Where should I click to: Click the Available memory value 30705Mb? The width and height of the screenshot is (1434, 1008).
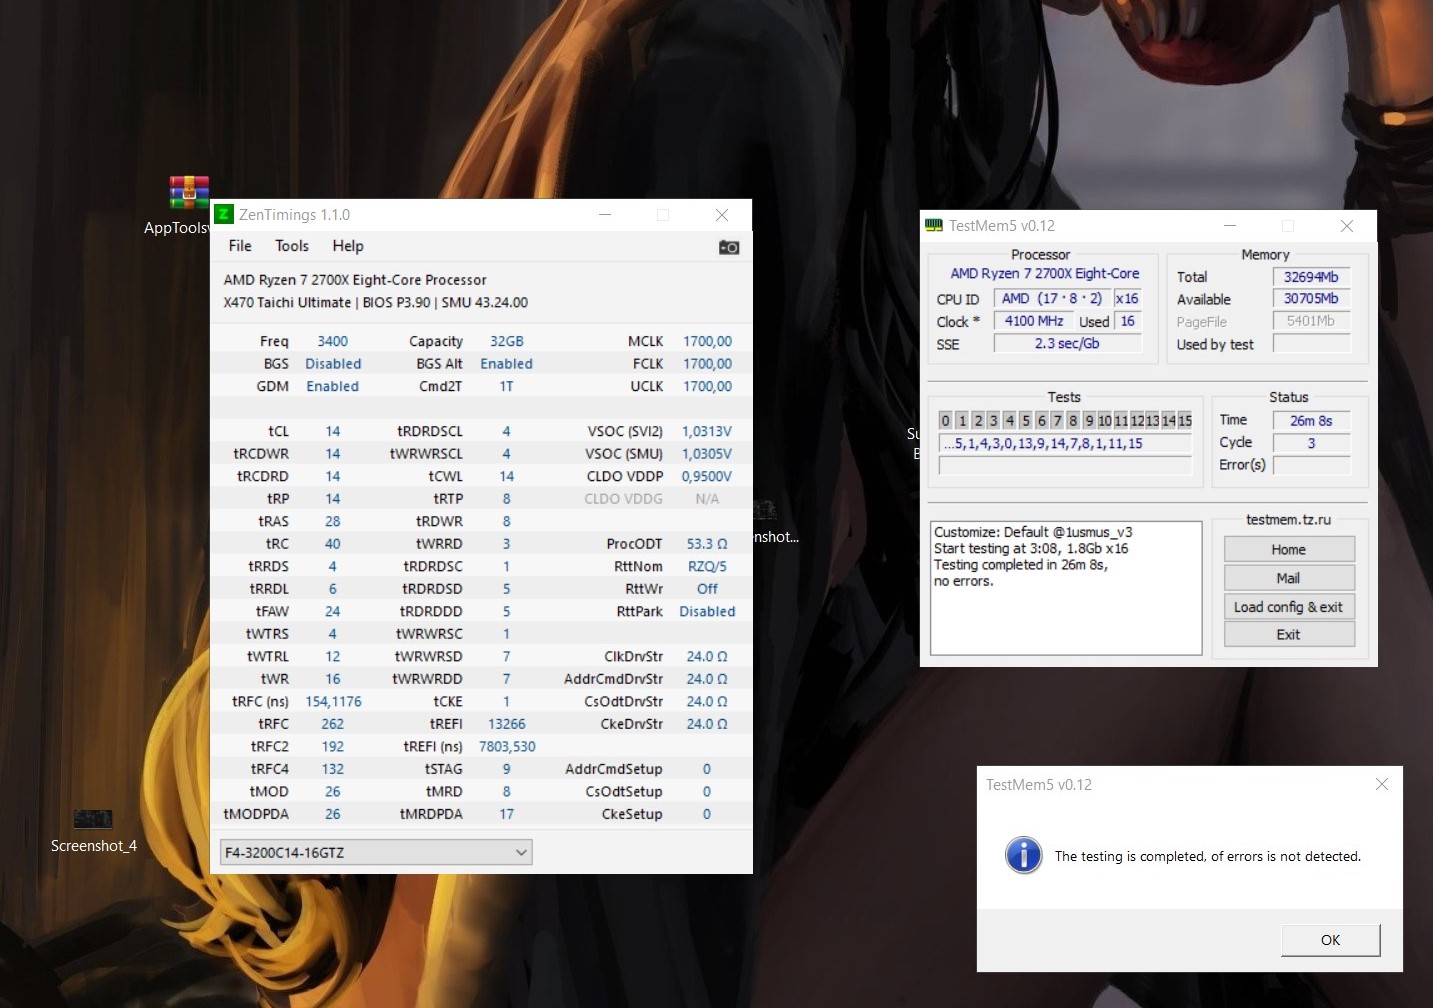tap(1311, 299)
